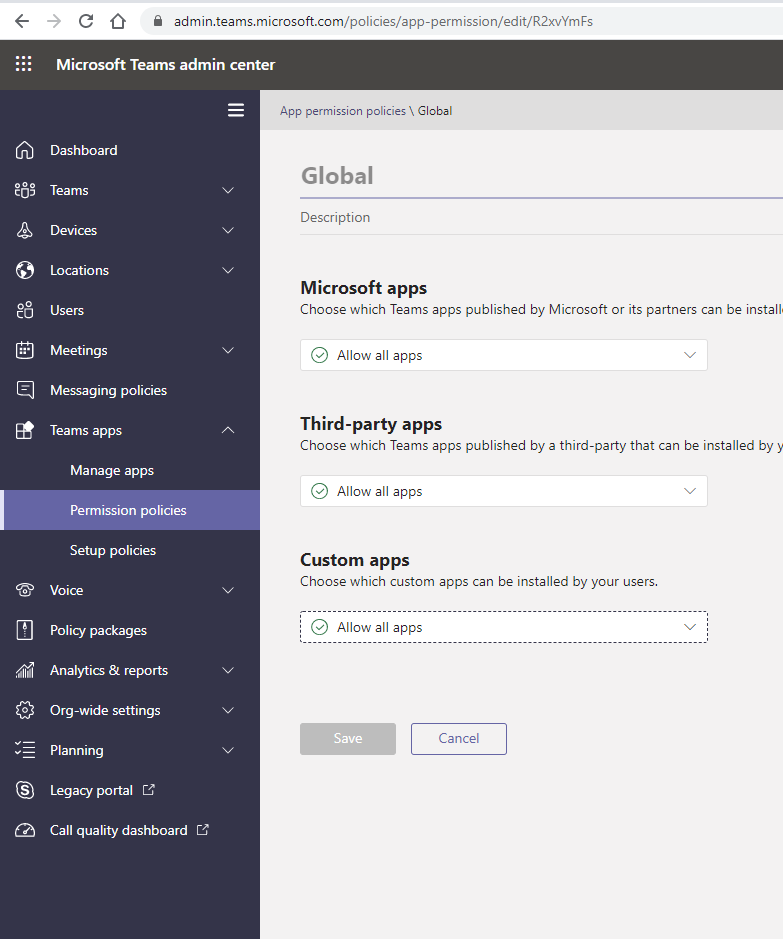
Task: Click the Analytics & reports chart icon
Action: pyautogui.click(x=25, y=670)
